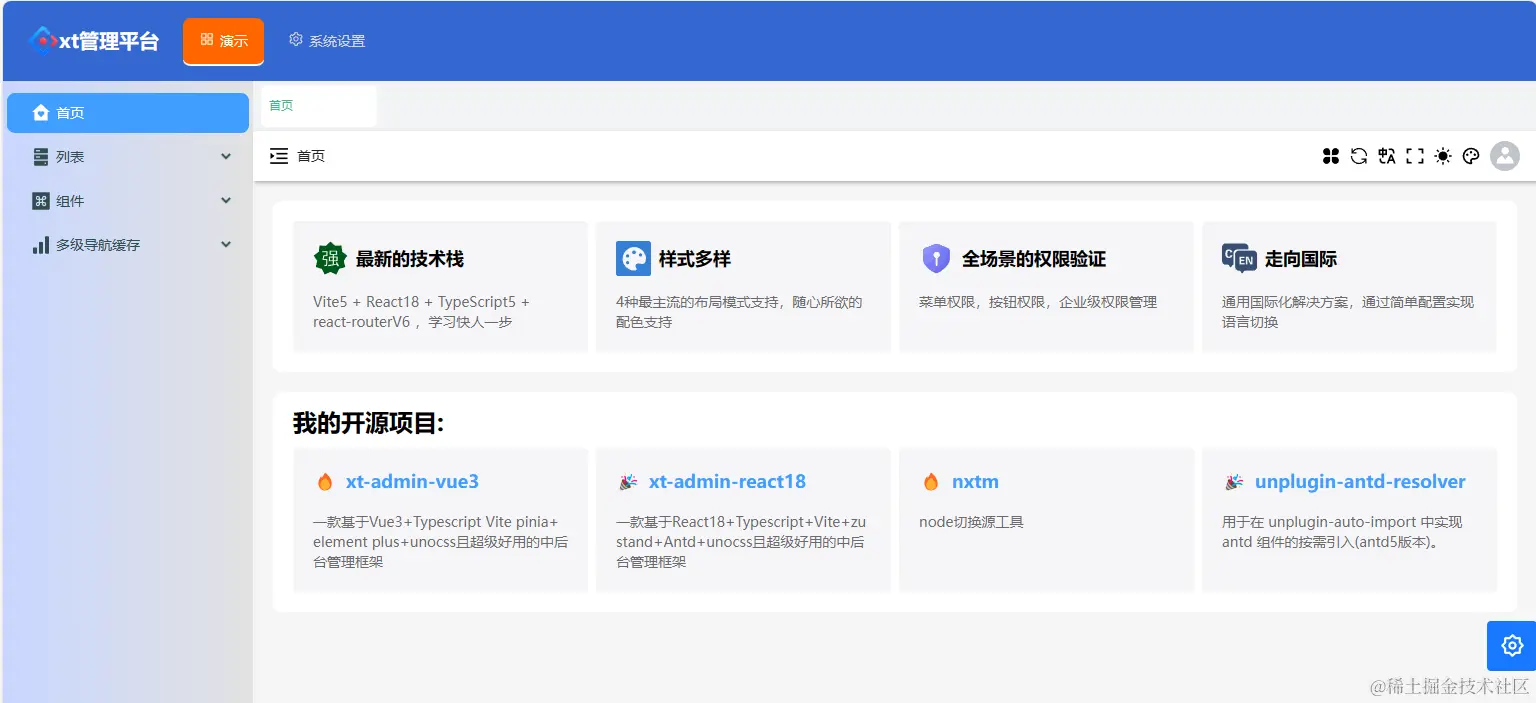
Task: Select 首页 in the left sidebar
Action: (128, 113)
